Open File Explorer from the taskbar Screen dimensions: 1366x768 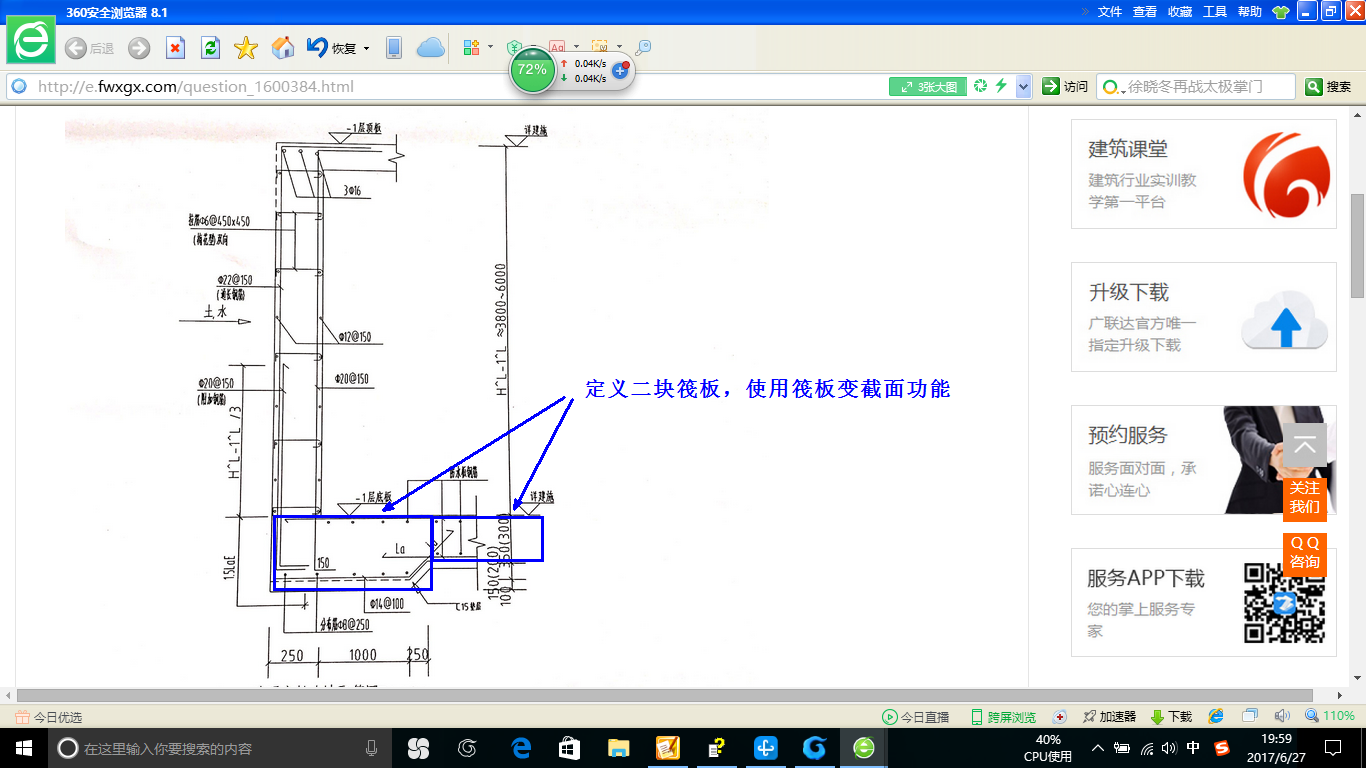[619, 748]
